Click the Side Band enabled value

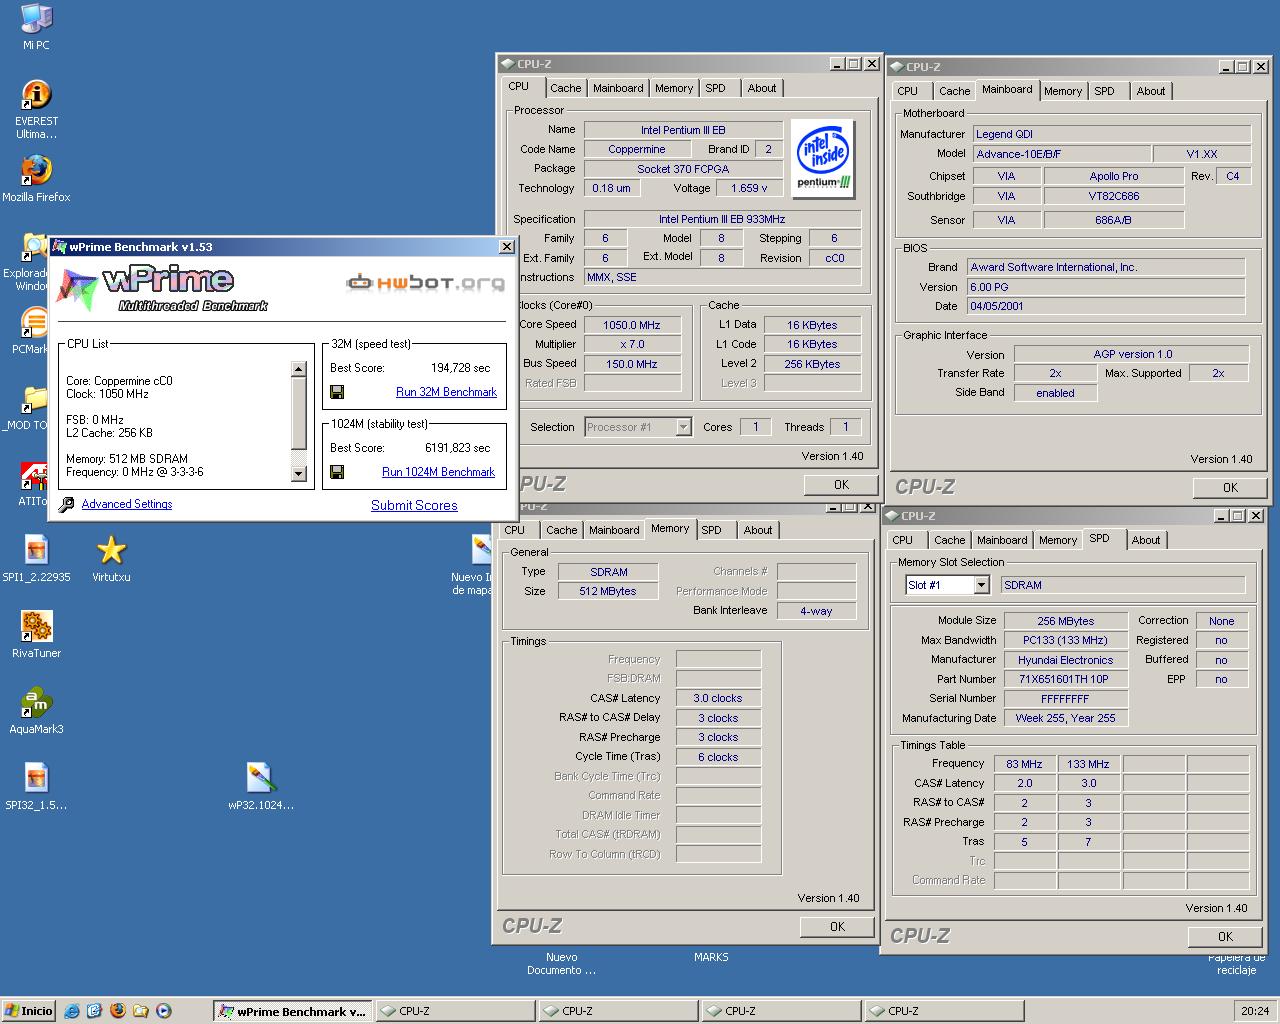[1055, 393]
